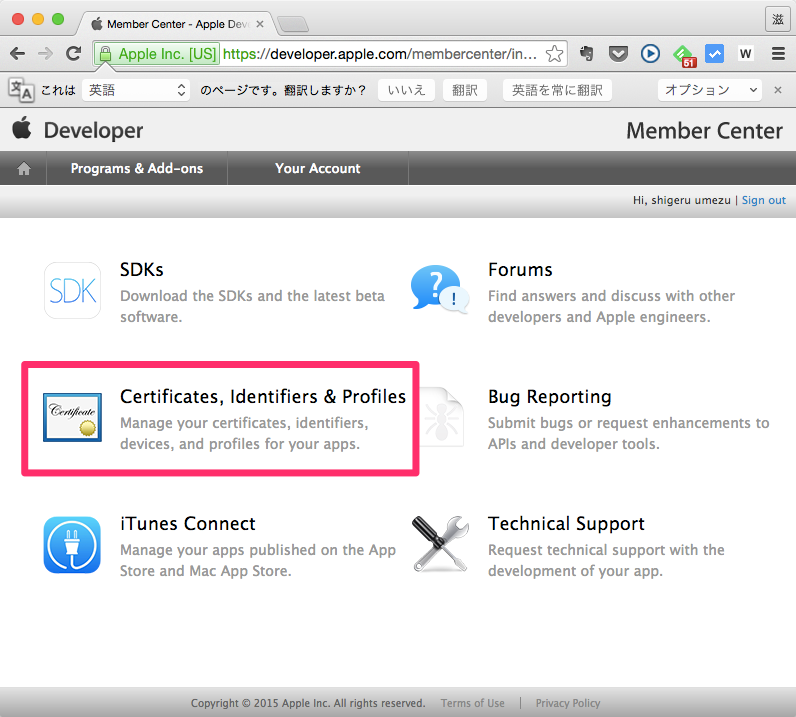Click the Sign out link
This screenshot has height=717, width=796.
(x=763, y=200)
